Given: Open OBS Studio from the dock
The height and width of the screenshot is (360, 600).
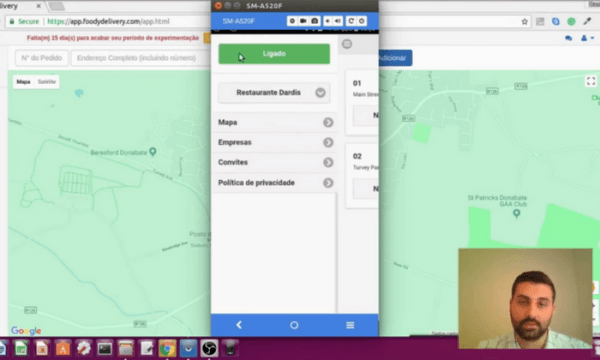Looking at the screenshot, I should [209, 349].
